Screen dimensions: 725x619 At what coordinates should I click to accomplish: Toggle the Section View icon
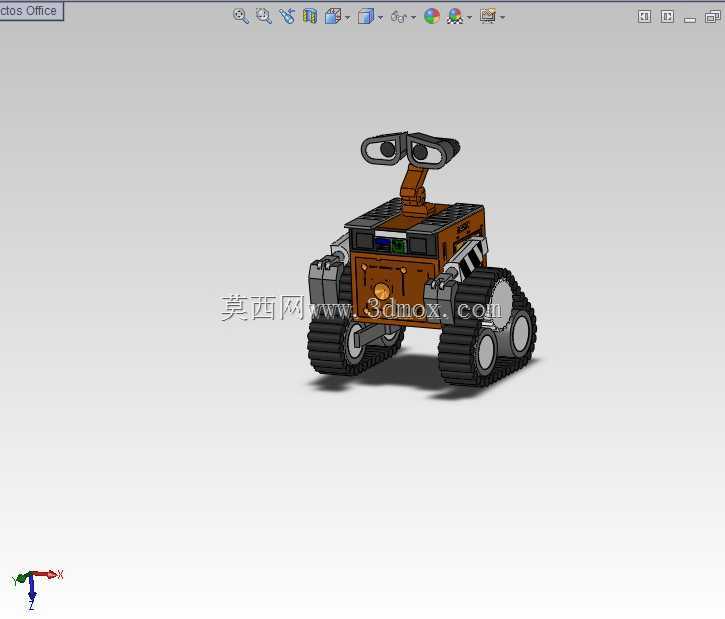pos(310,16)
